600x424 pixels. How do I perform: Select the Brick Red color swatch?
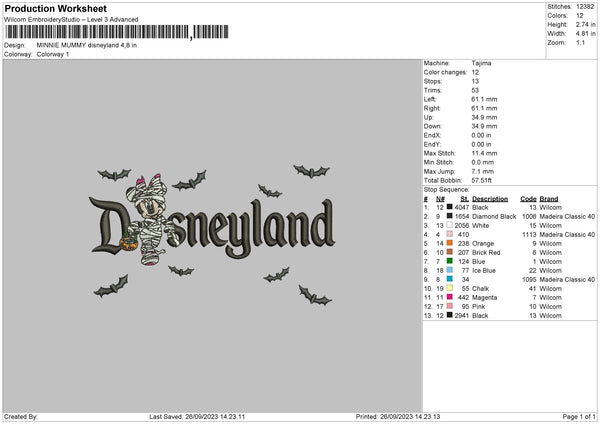(450, 252)
